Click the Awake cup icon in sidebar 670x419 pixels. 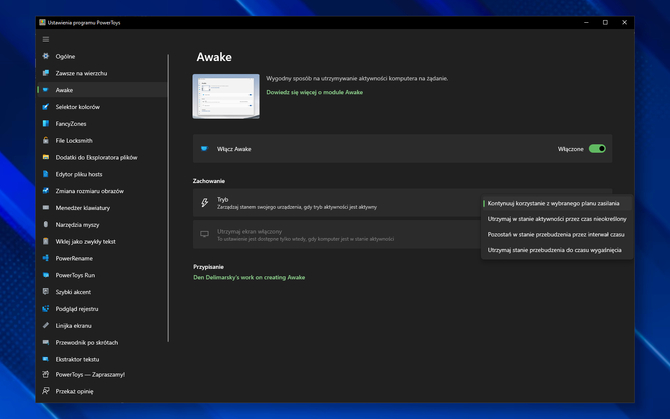click(46, 90)
